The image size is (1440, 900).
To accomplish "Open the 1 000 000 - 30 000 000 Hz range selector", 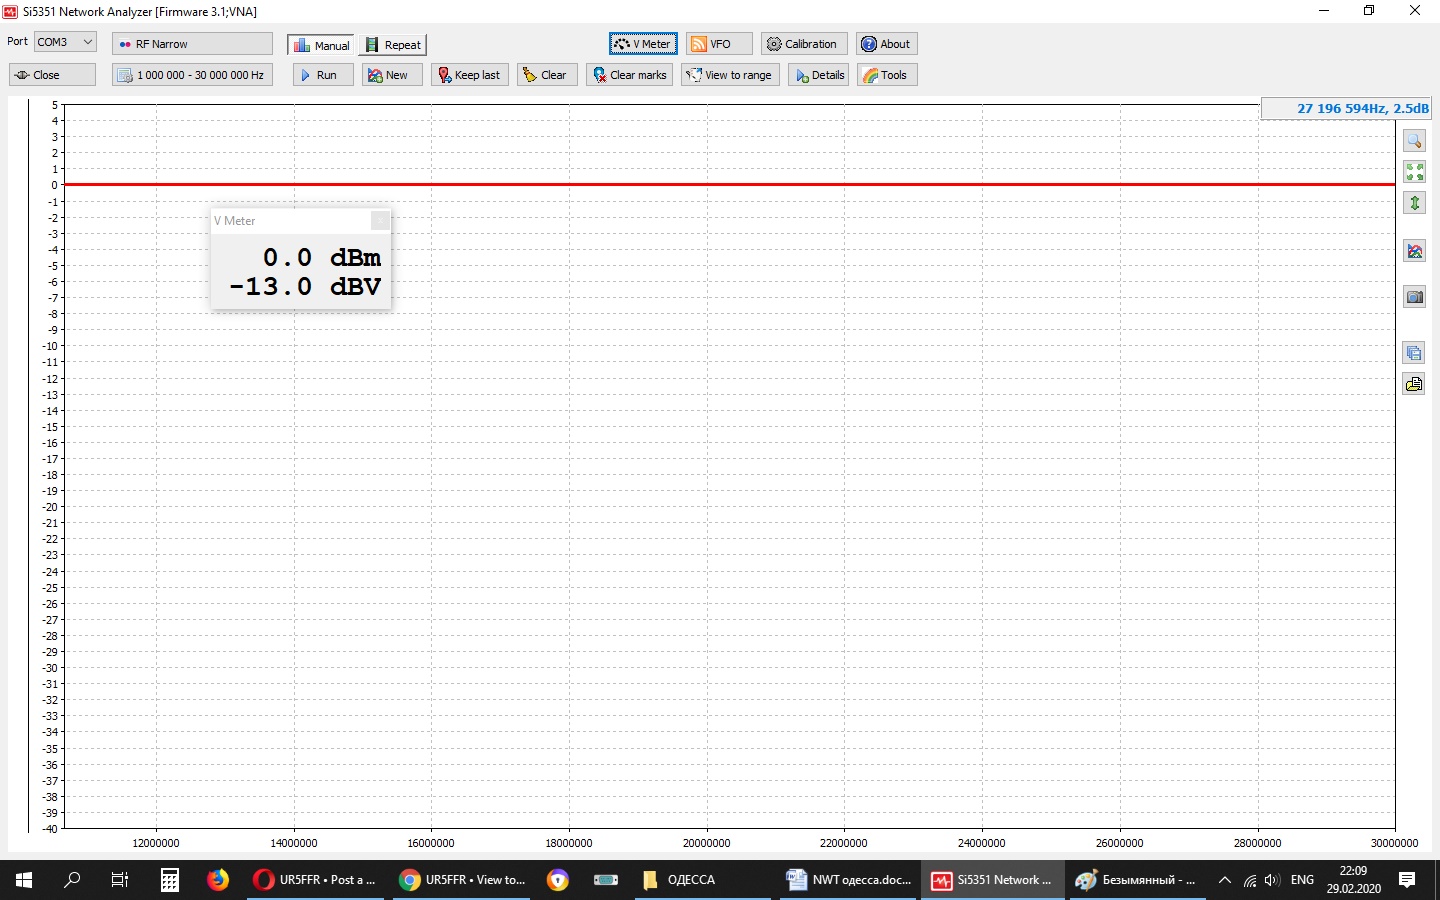I will [x=192, y=75].
